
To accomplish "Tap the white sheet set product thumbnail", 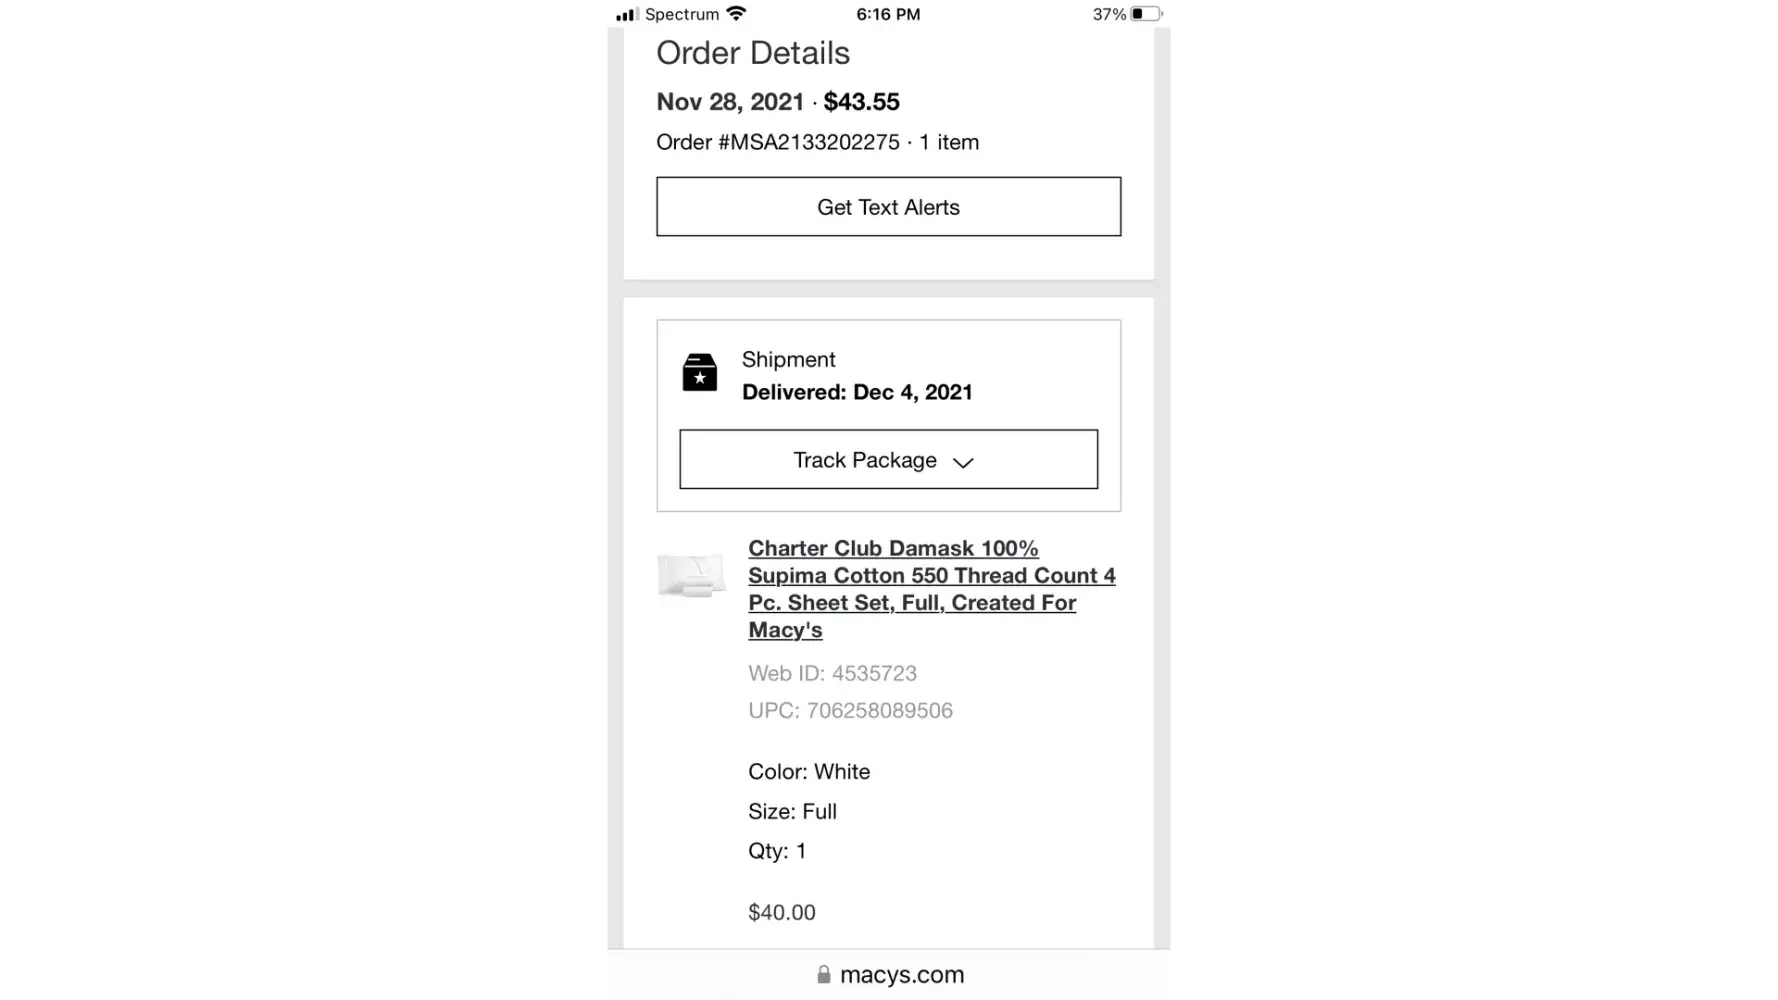I will [x=691, y=576].
